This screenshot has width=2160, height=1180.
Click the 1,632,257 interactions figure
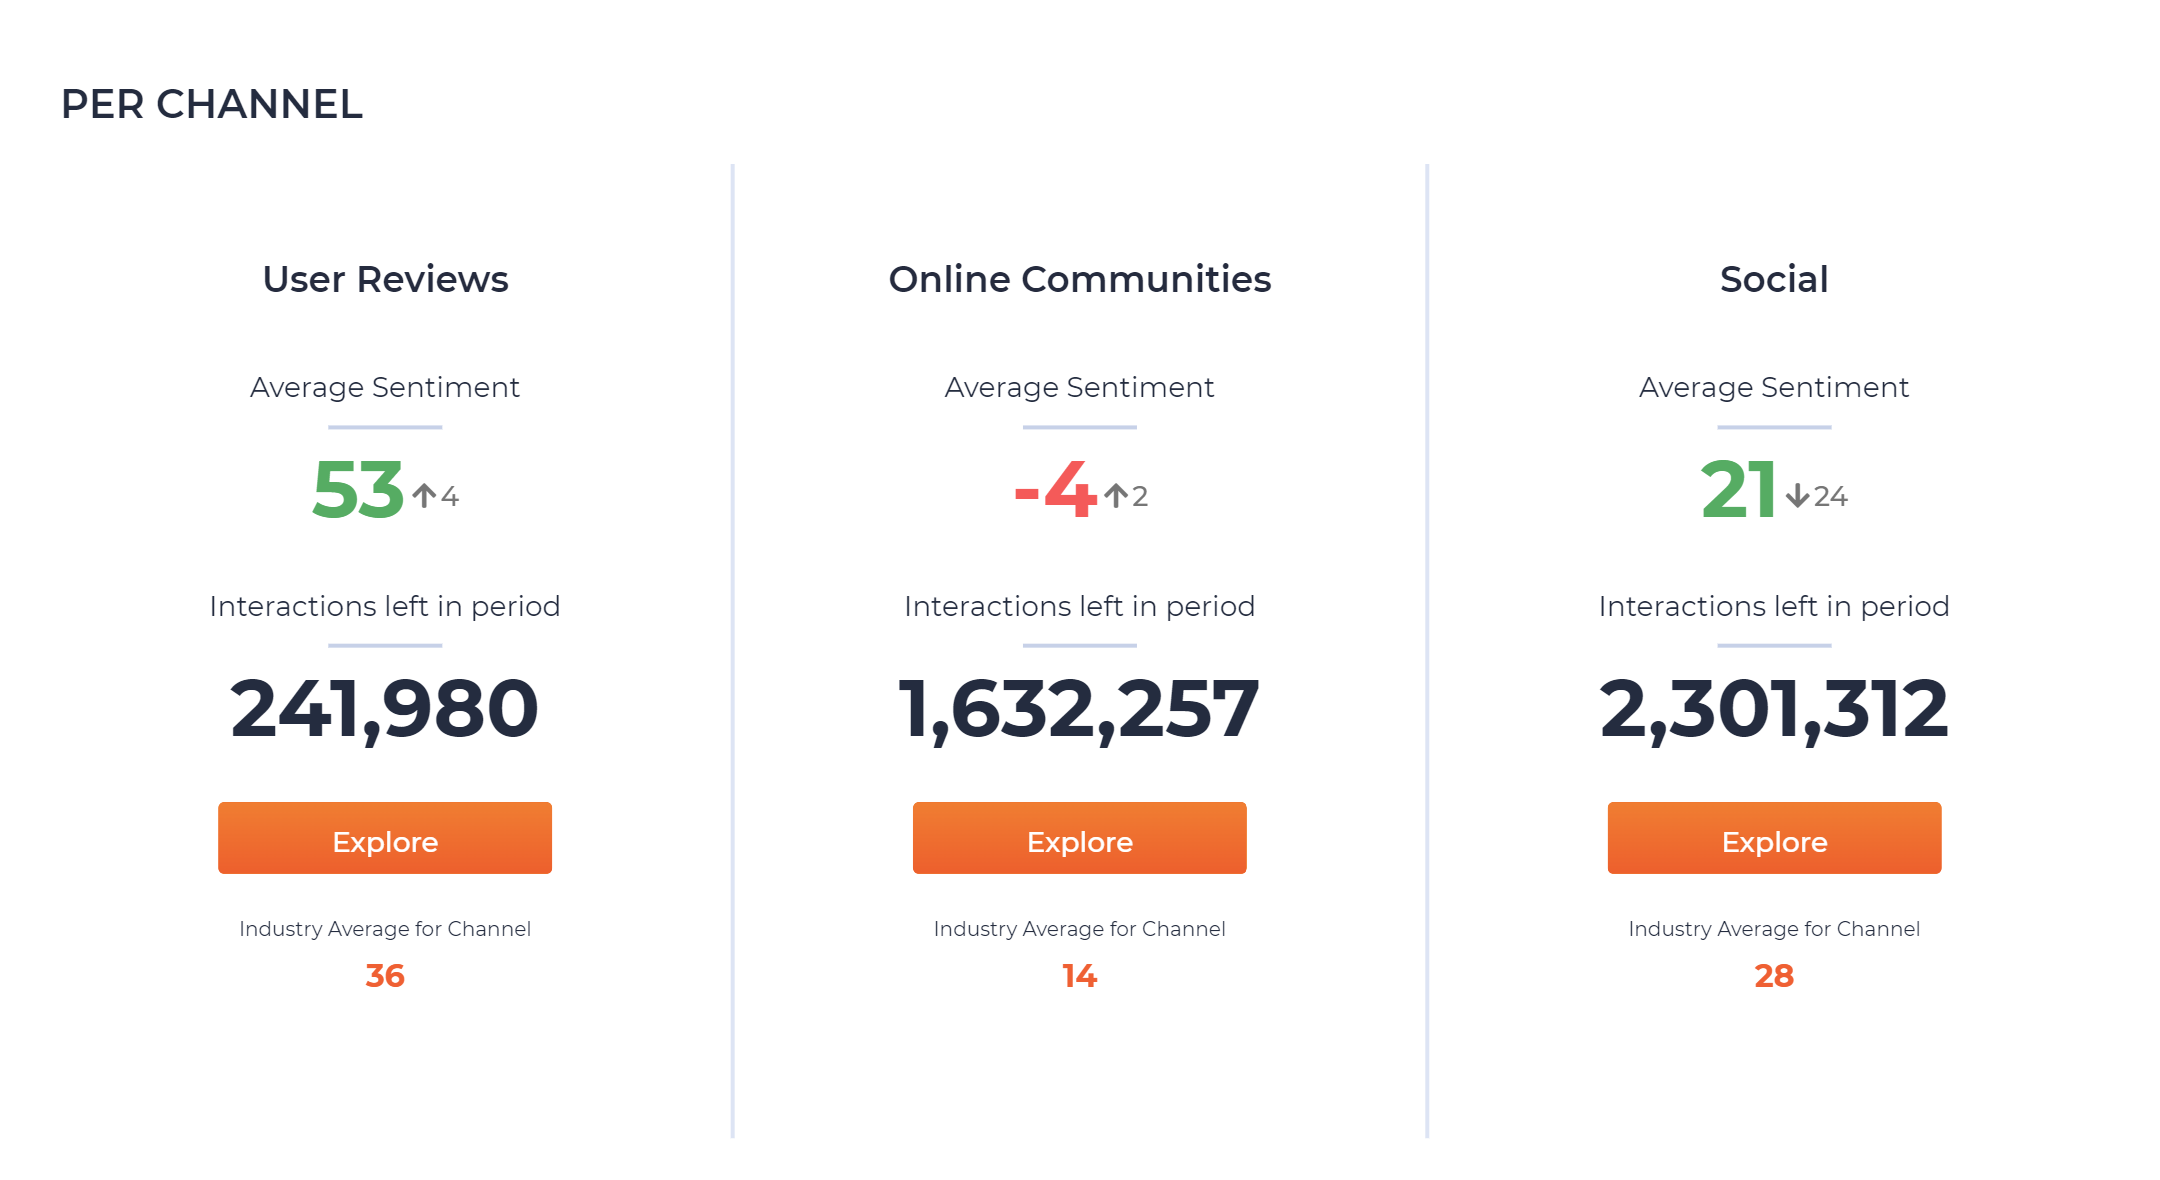point(1080,709)
